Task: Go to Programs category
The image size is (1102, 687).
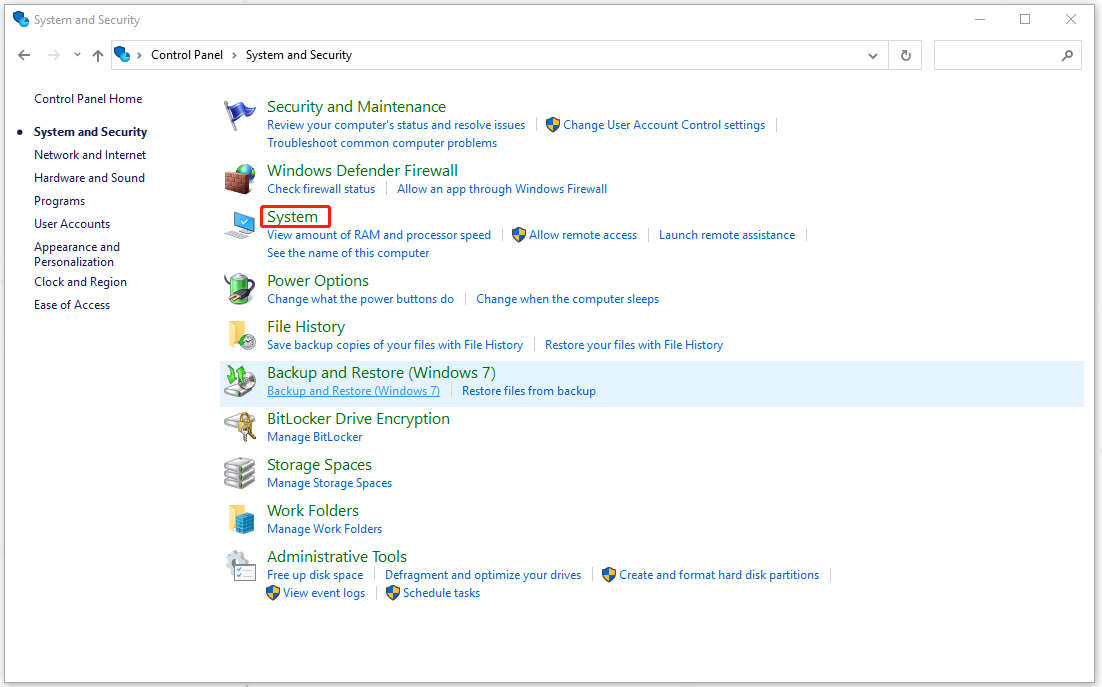Action: 60,201
